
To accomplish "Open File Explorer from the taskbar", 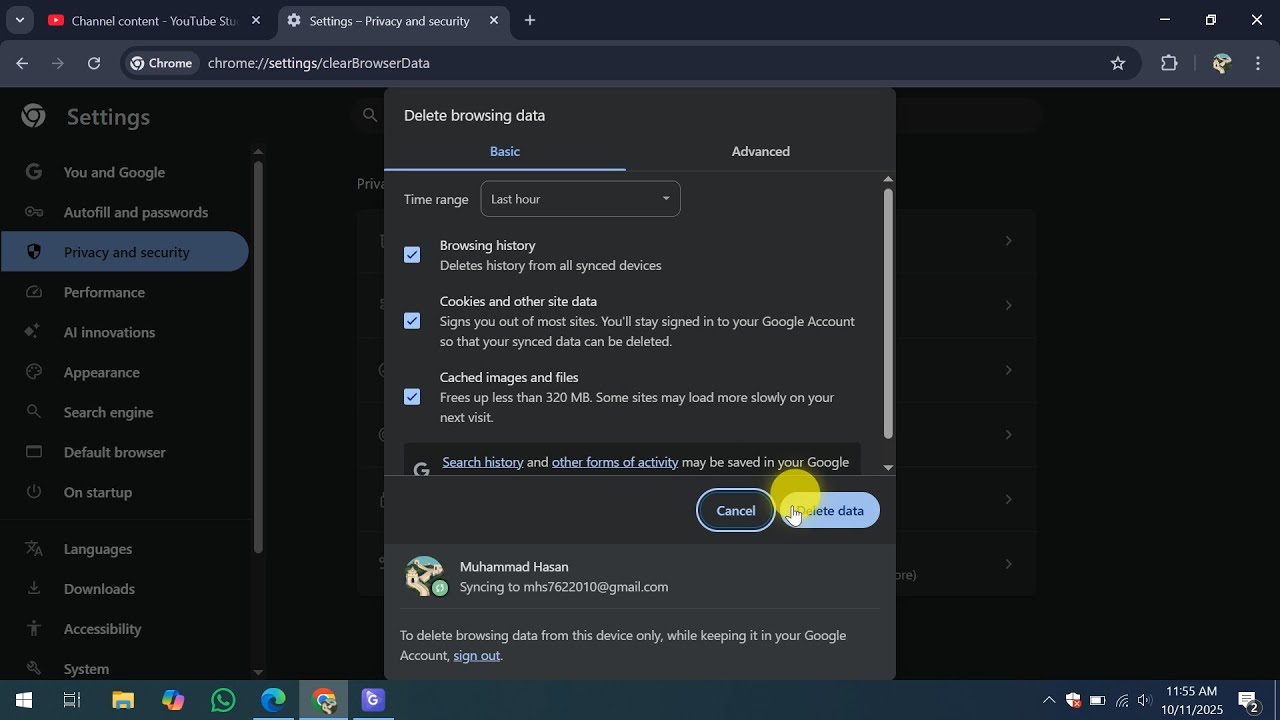I will [x=122, y=700].
